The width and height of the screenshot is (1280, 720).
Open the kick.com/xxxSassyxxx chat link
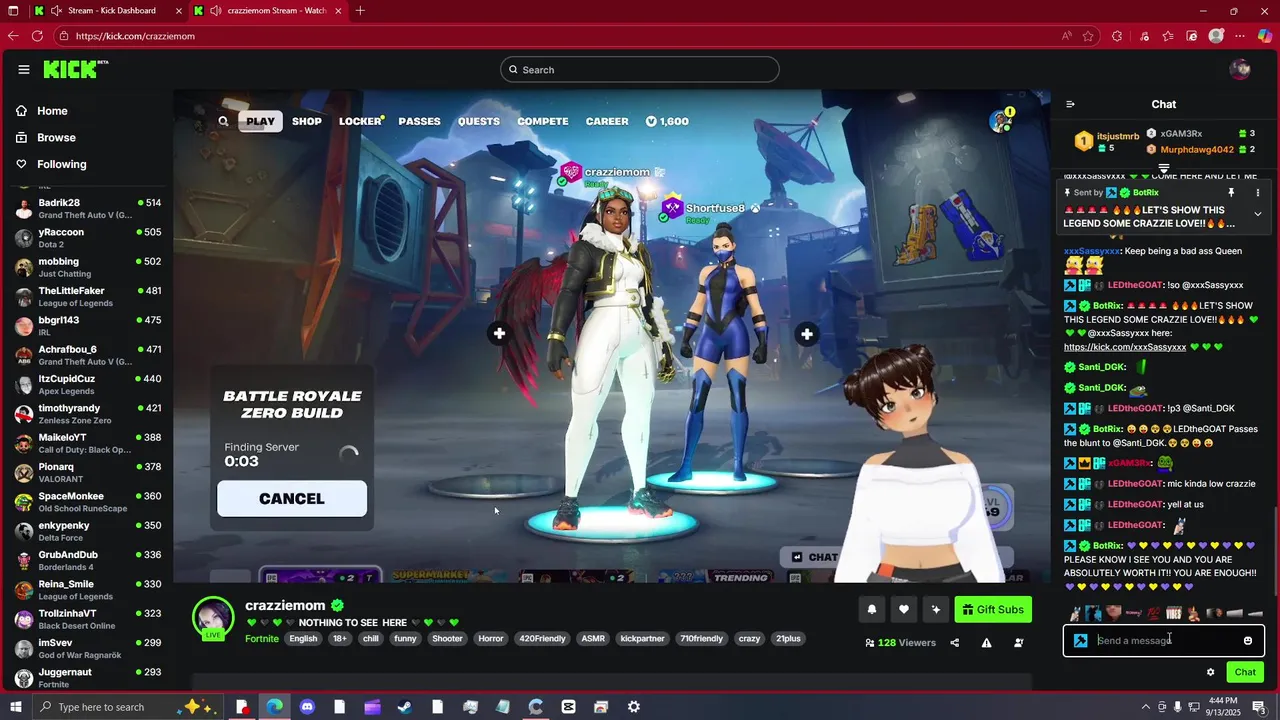click(1125, 347)
